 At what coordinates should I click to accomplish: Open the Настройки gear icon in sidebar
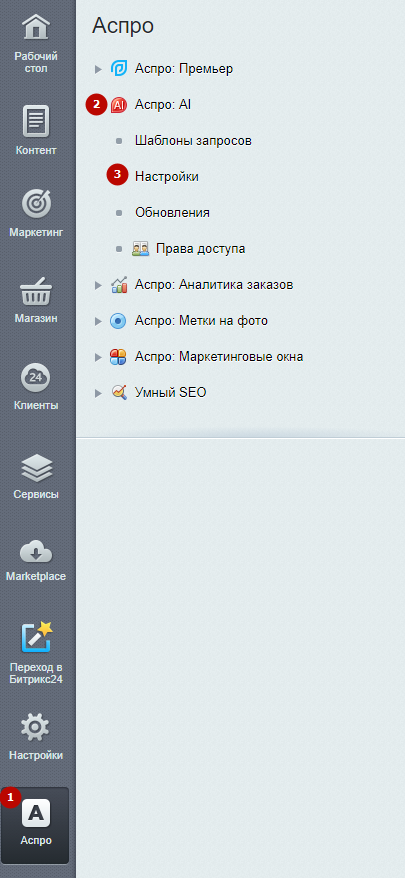pos(36,726)
